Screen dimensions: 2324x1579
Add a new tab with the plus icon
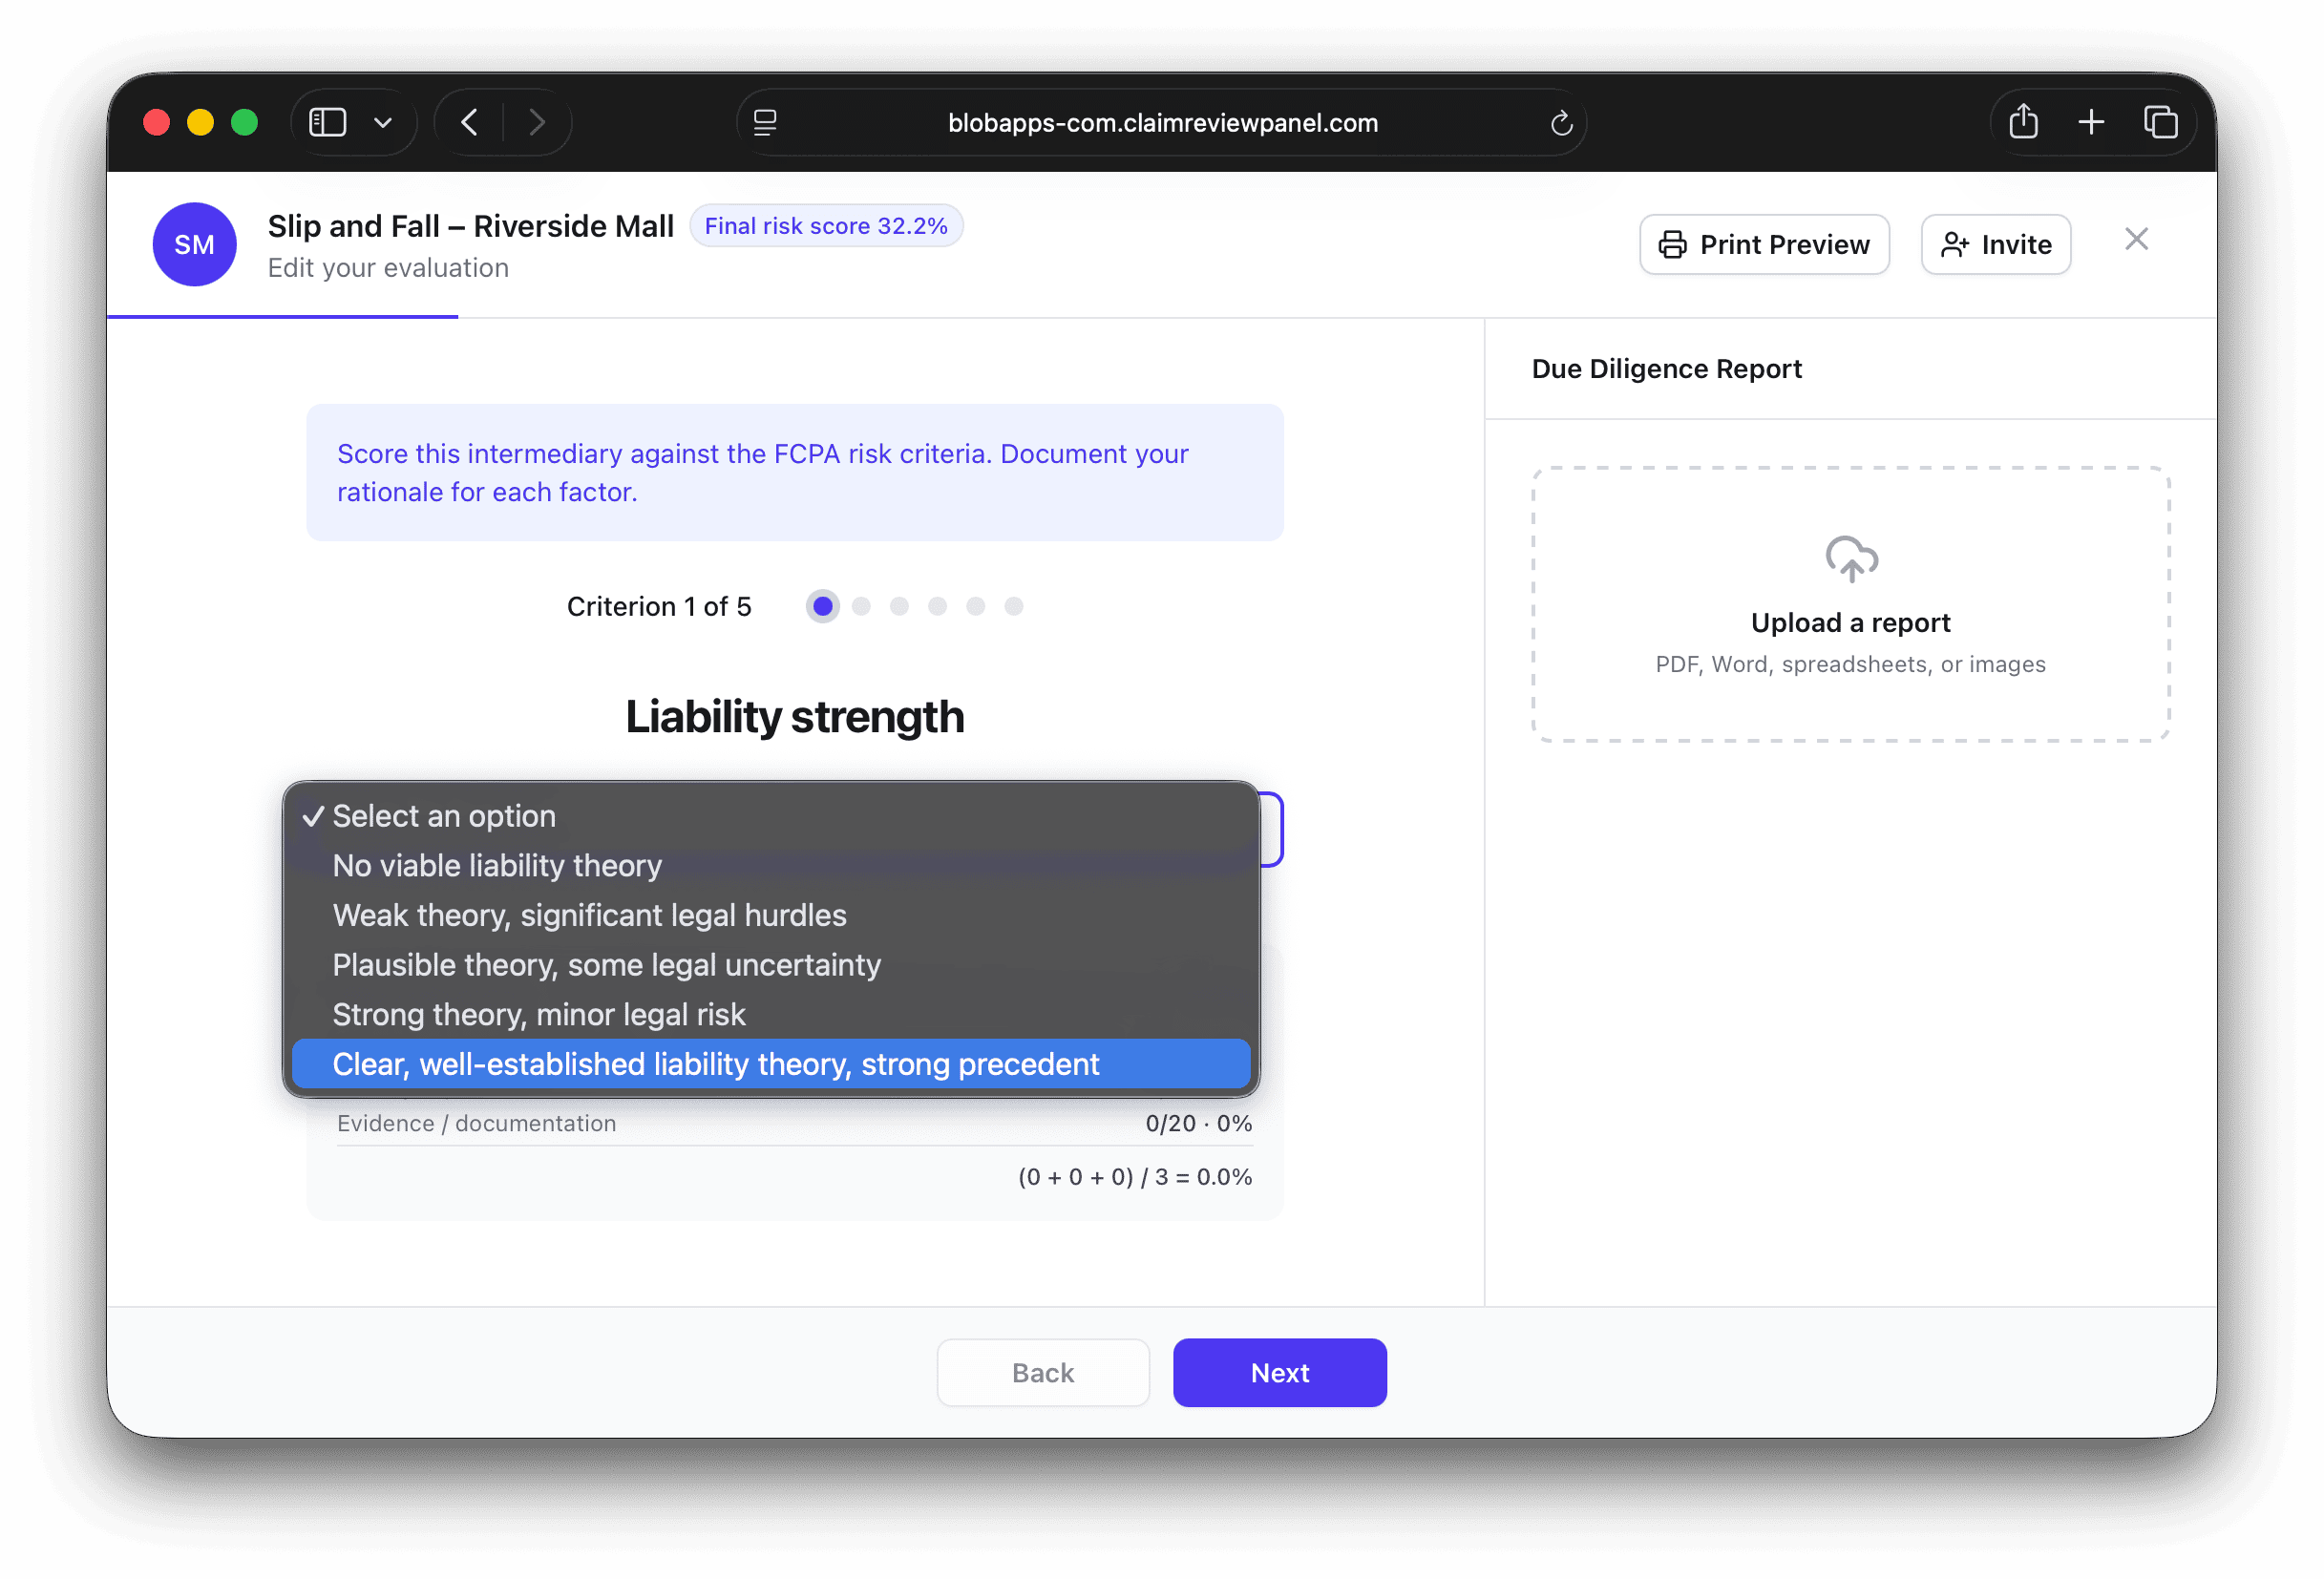[x=2091, y=122]
